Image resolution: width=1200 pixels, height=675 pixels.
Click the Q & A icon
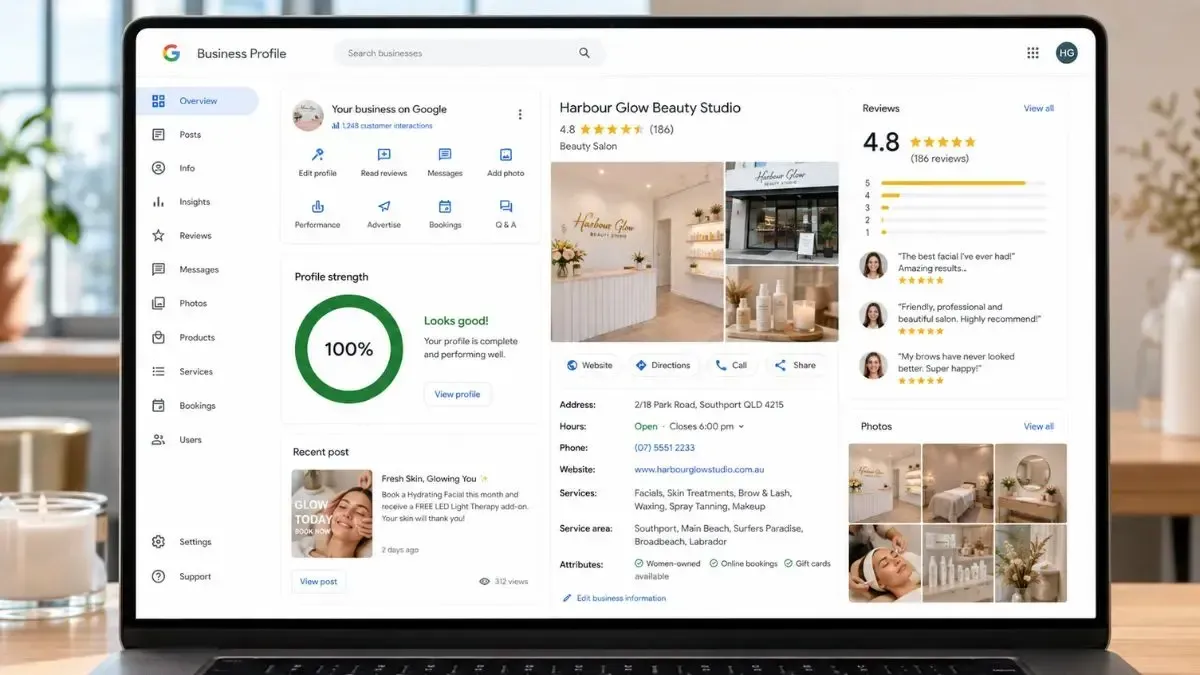coord(506,207)
